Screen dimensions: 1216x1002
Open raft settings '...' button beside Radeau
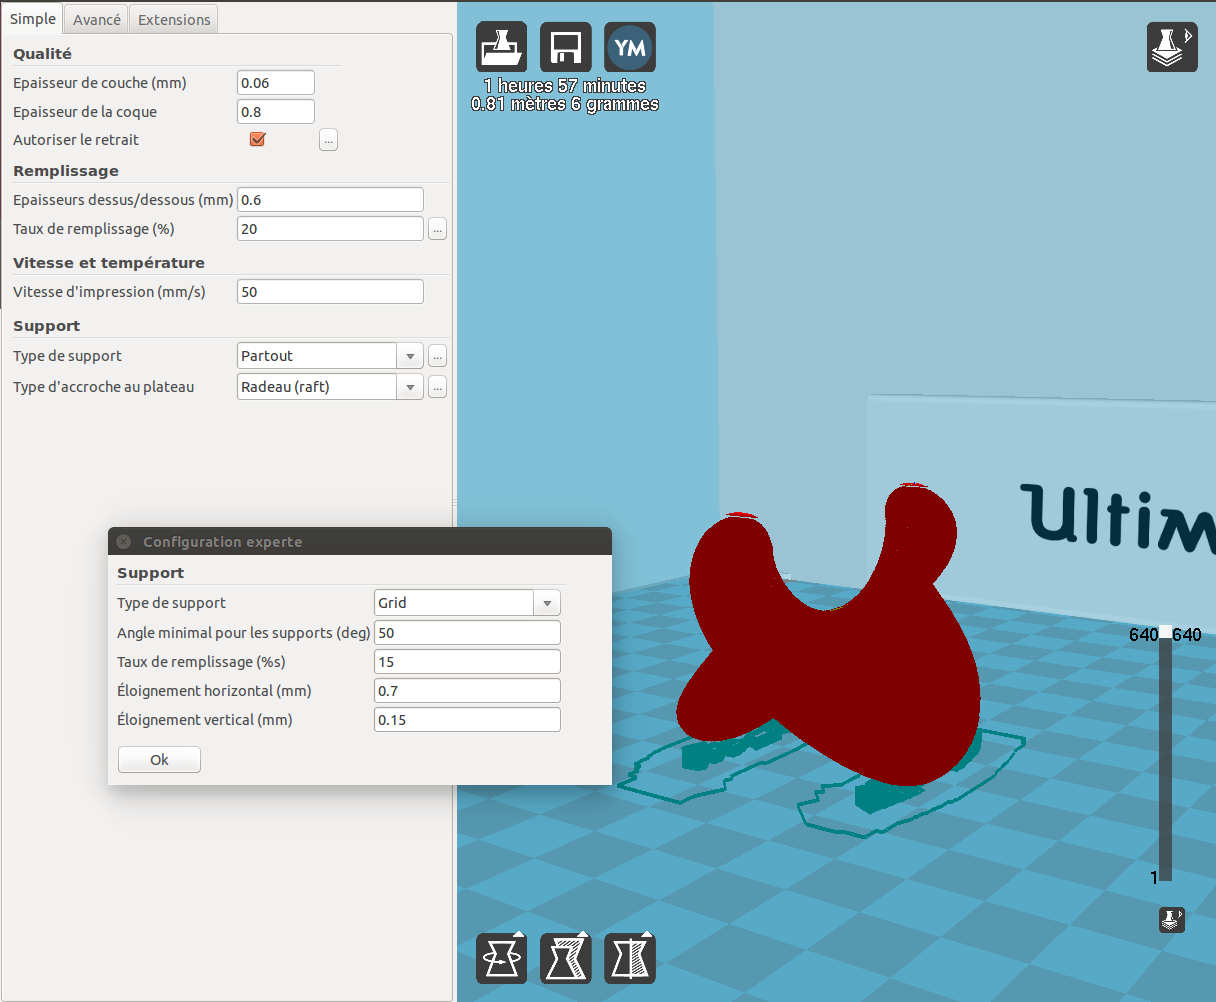point(437,387)
